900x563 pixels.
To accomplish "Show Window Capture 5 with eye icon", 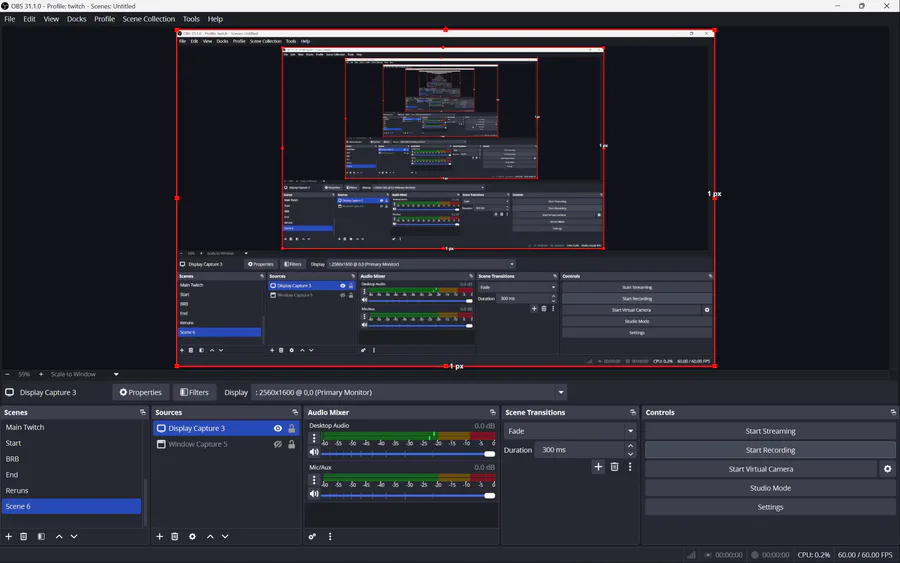I will coord(278,444).
